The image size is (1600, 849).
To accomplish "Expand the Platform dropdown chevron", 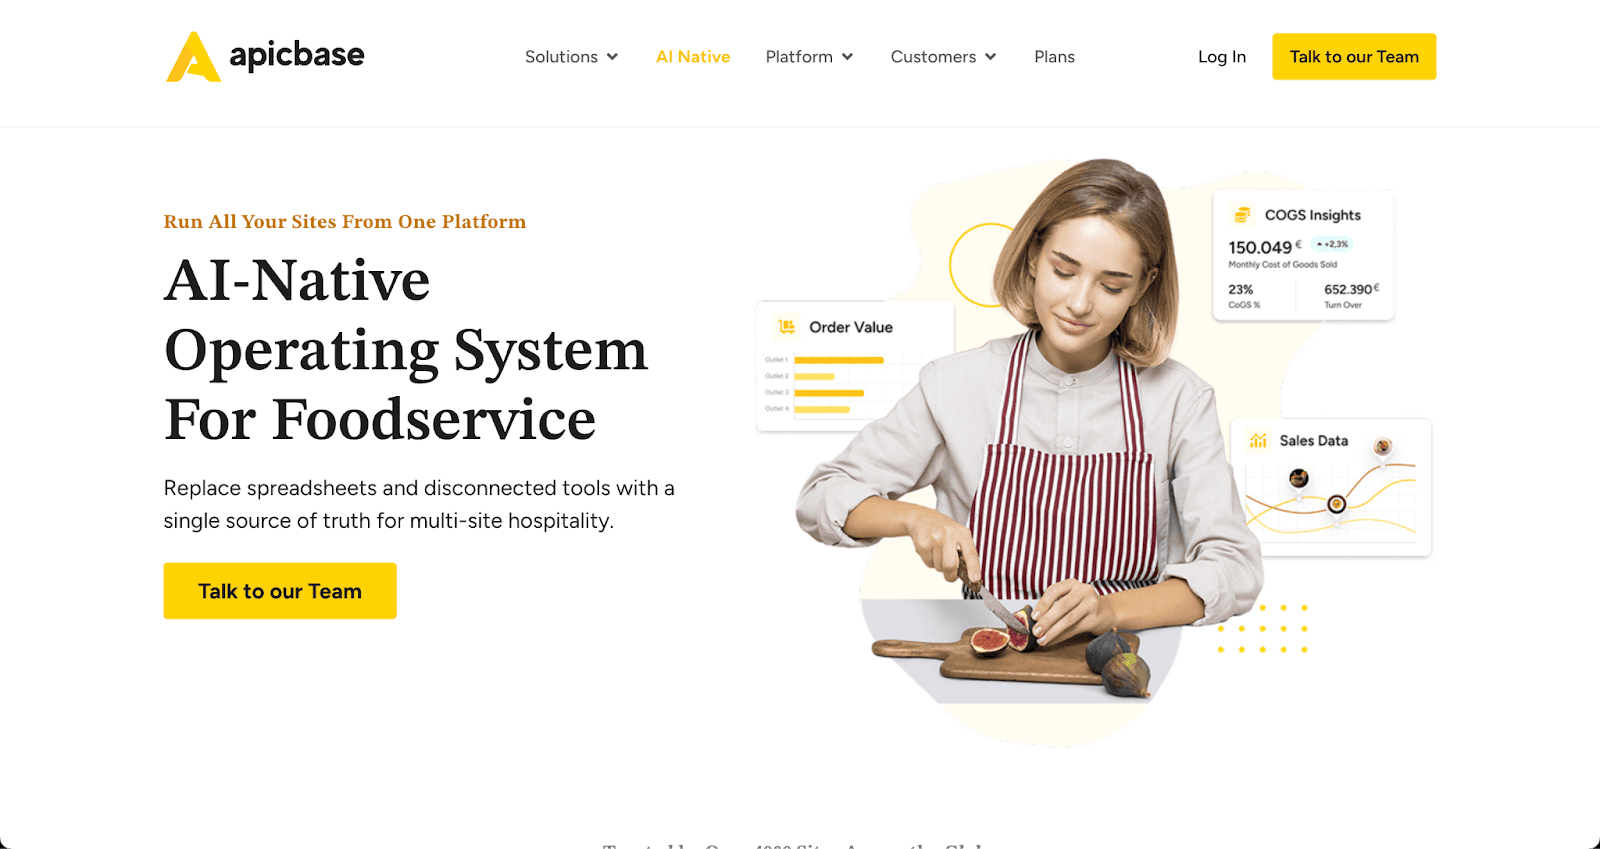I will coord(847,57).
